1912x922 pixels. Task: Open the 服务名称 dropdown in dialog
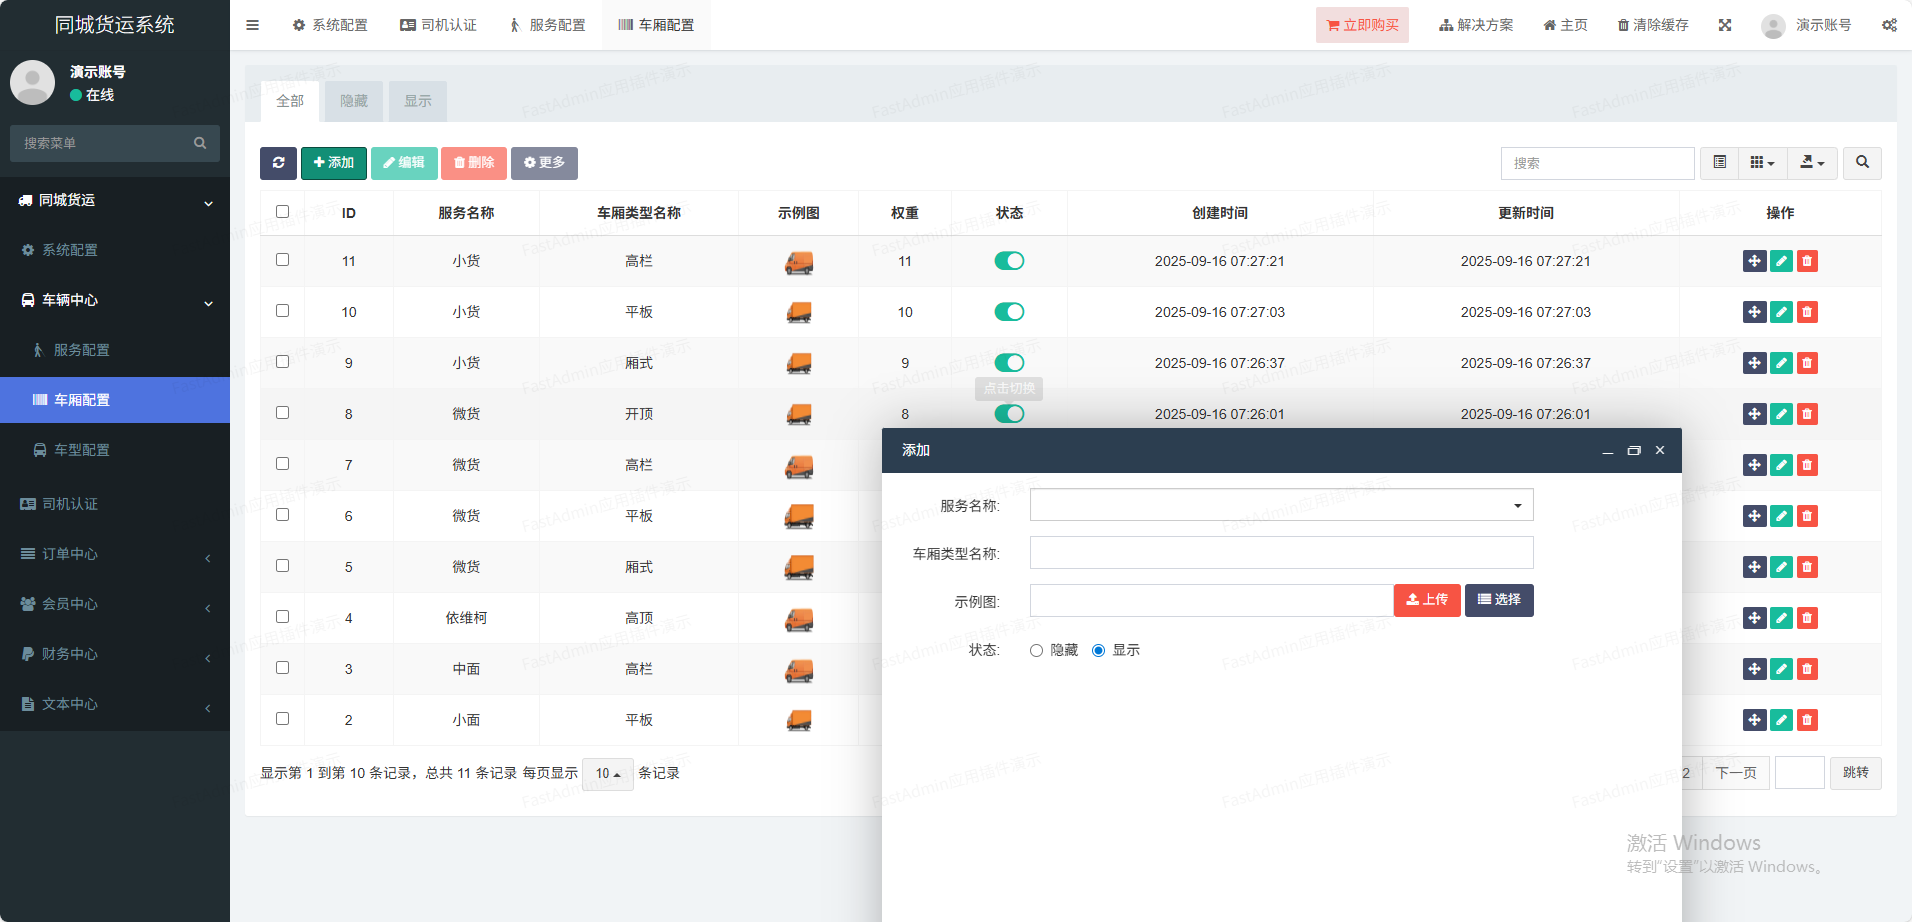click(x=1281, y=505)
